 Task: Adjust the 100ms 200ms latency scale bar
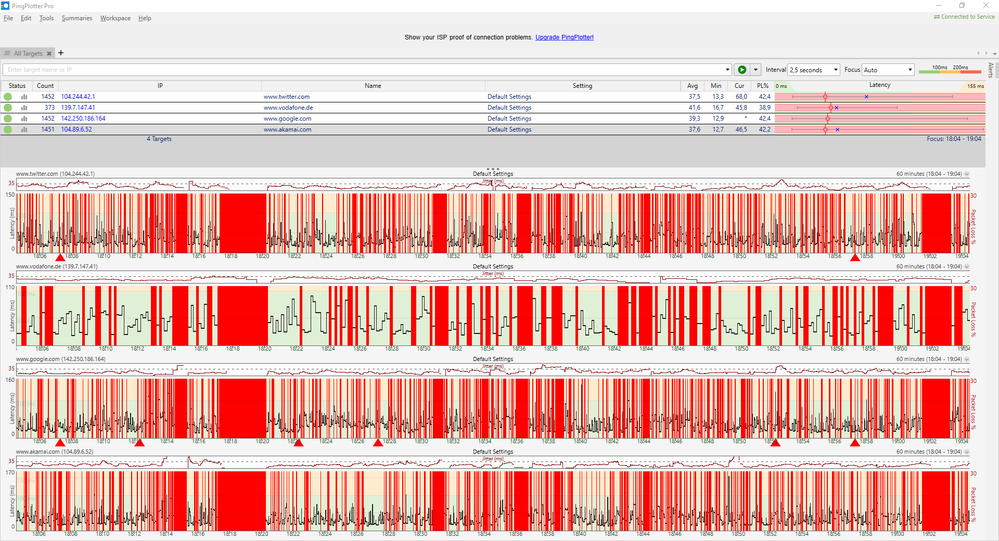point(951,69)
